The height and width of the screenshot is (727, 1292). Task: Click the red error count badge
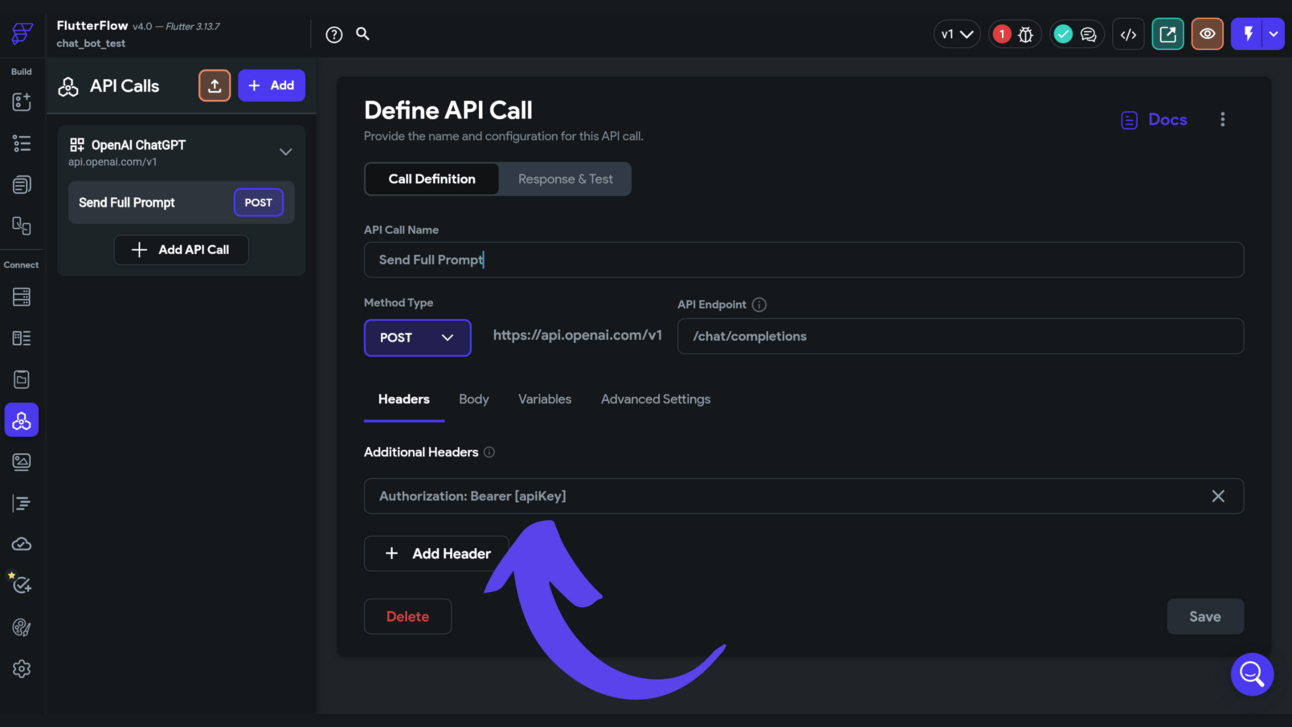click(x=1001, y=34)
